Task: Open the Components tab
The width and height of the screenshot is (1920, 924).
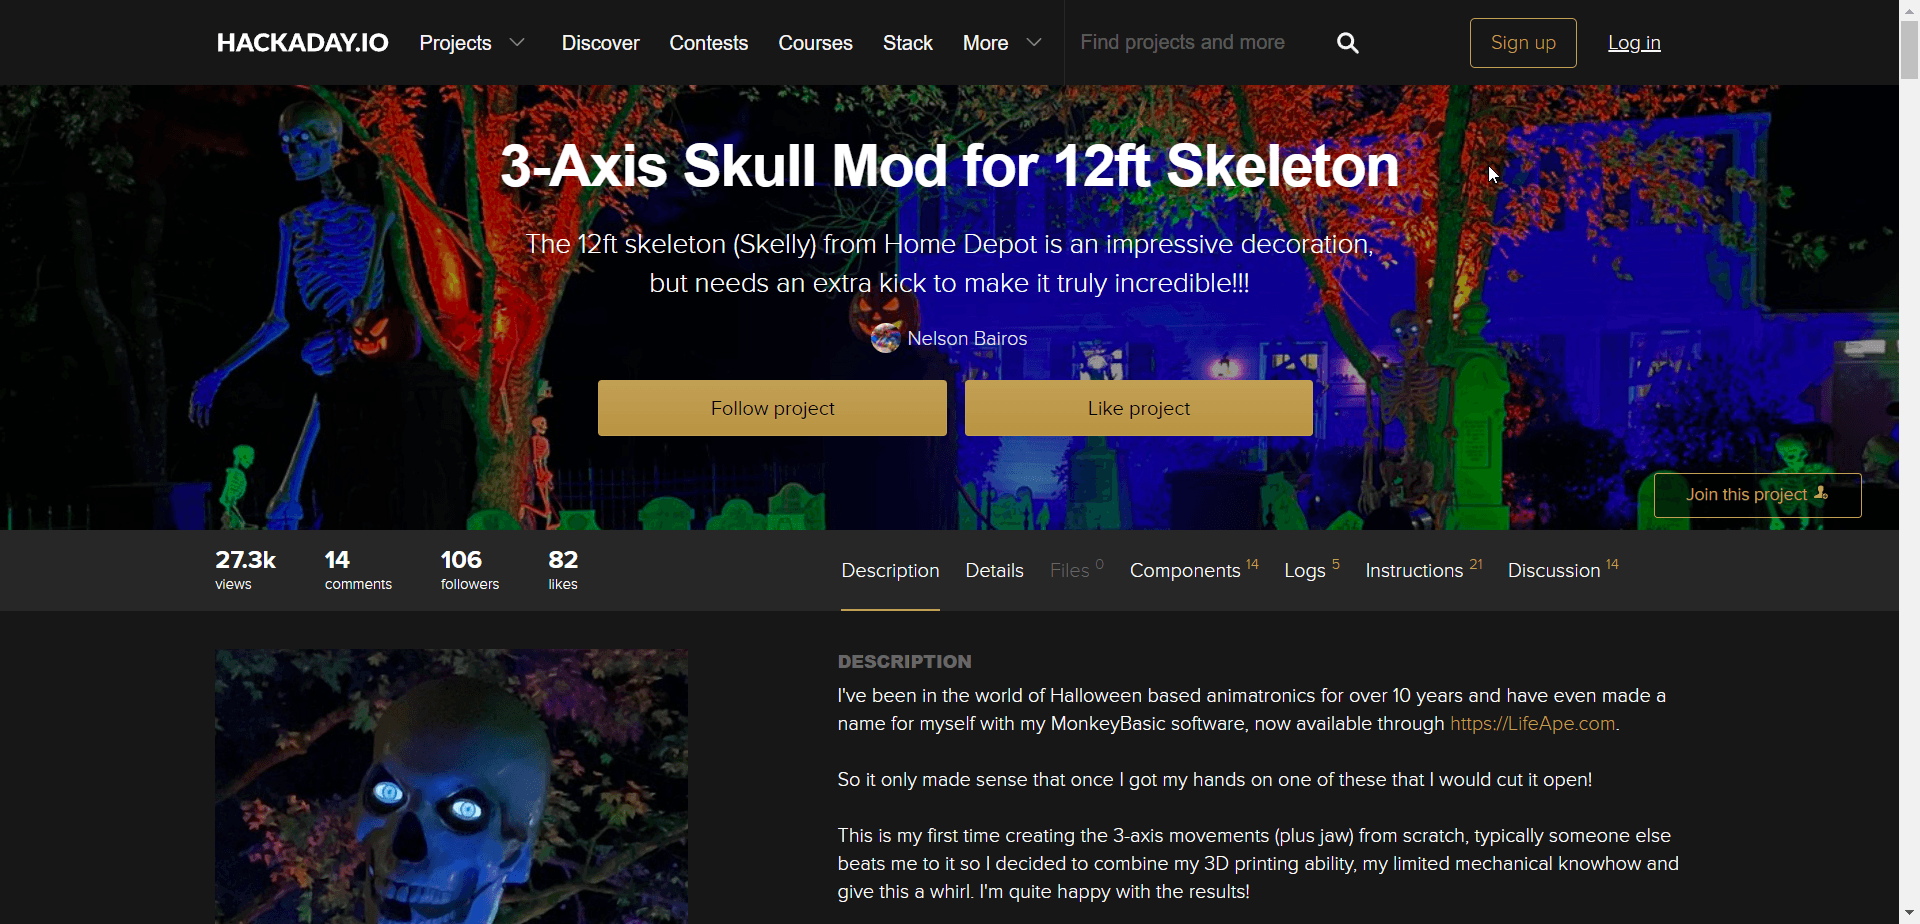Action: [x=1194, y=570]
